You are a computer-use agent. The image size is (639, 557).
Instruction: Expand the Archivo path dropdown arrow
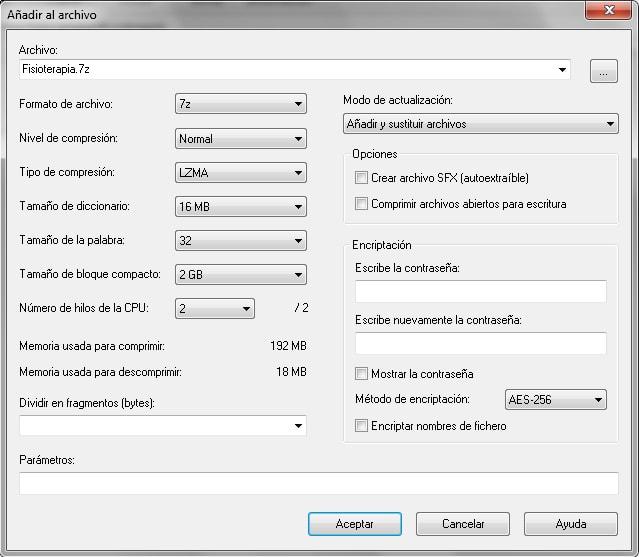pyautogui.click(x=562, y=70)
